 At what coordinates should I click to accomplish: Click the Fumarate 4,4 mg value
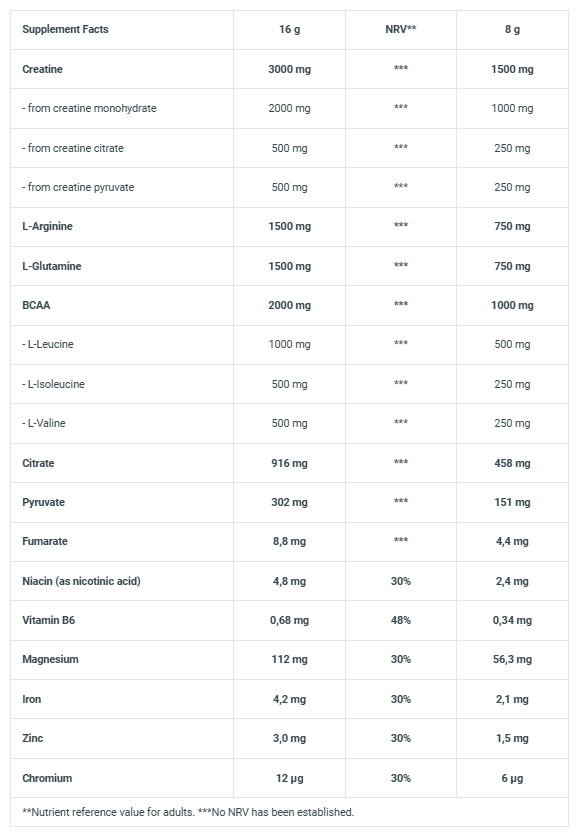coord(512,541)
